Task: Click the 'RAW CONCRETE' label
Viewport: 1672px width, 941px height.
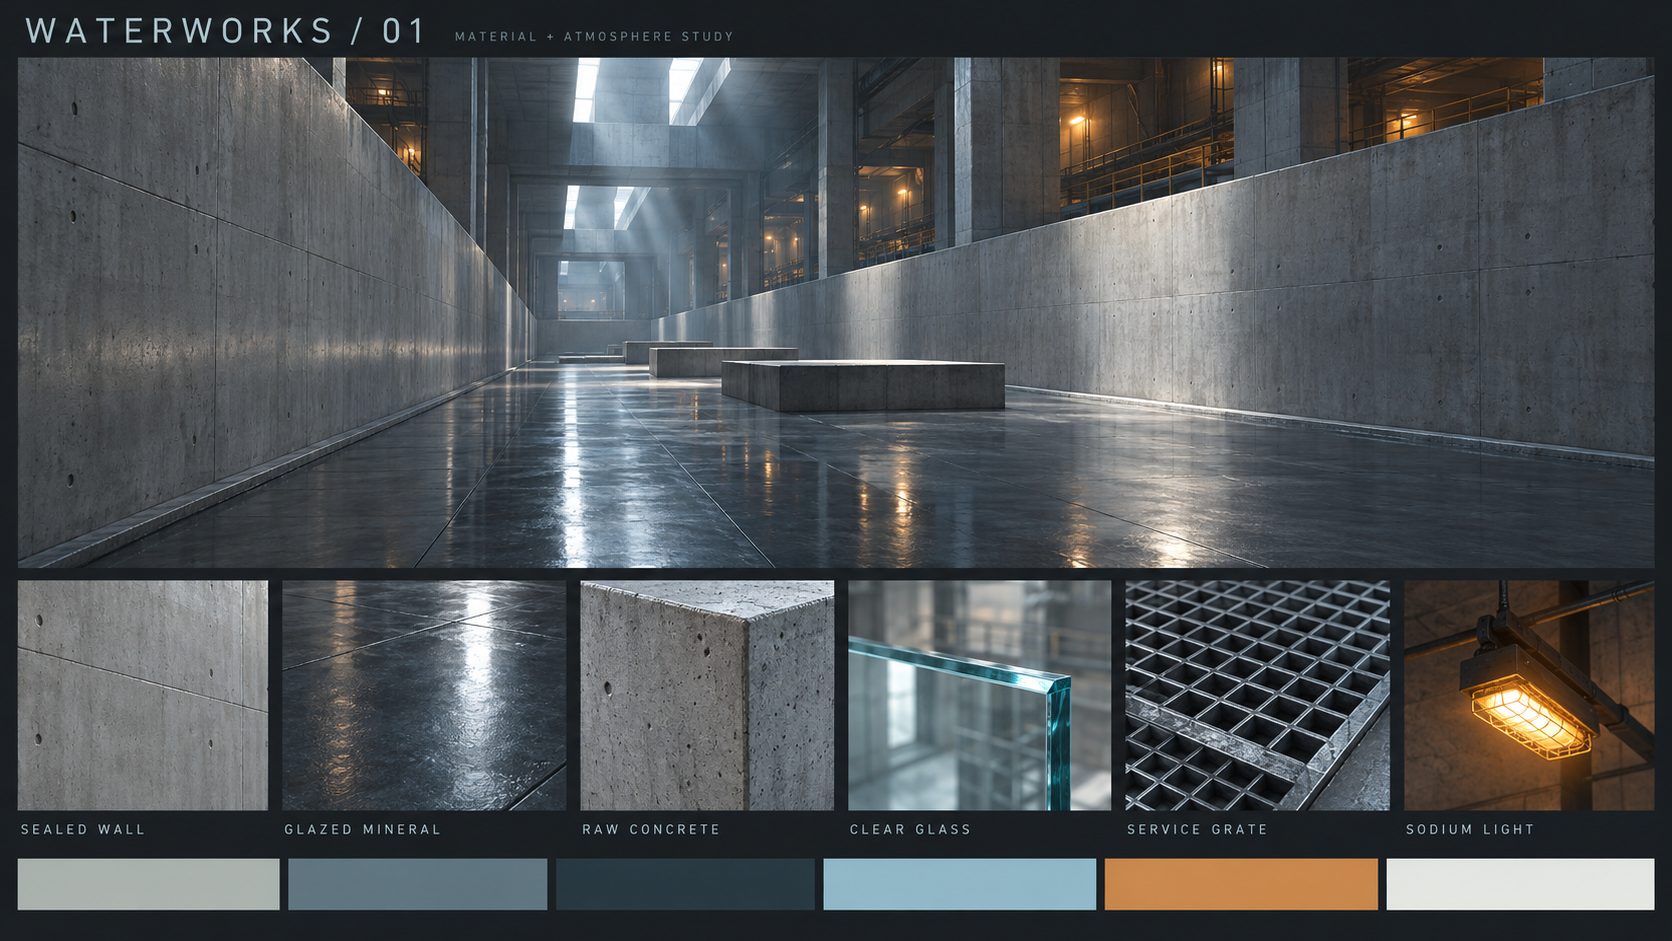Action: [651, 829]
